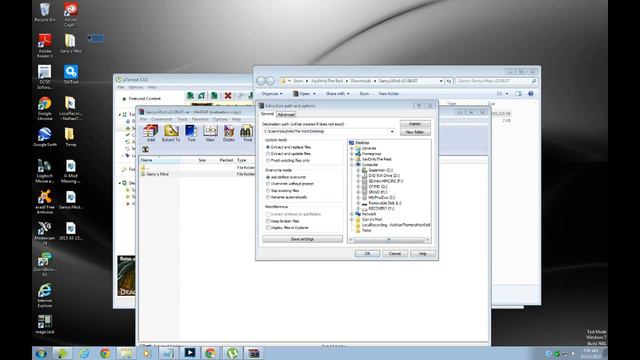
Task: Select Overwrite without prompt option
Action: click(x=290, y=184)
